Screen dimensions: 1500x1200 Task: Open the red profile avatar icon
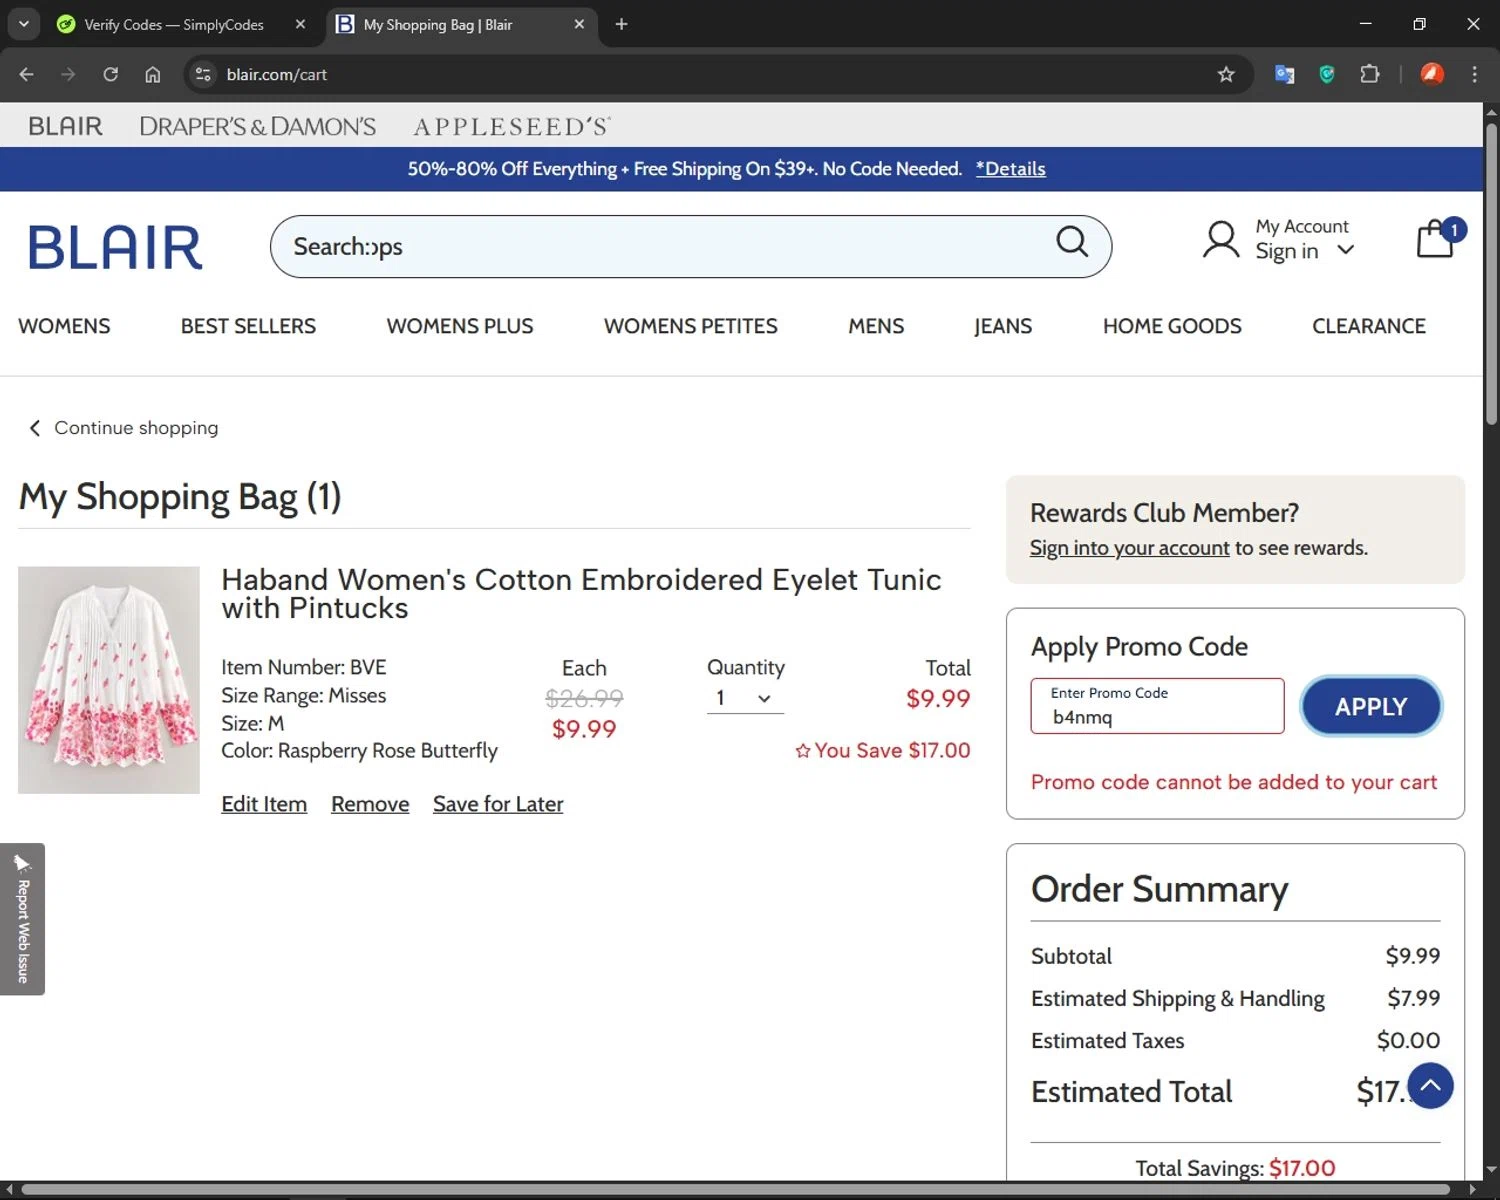click(x=1432, y=74)
